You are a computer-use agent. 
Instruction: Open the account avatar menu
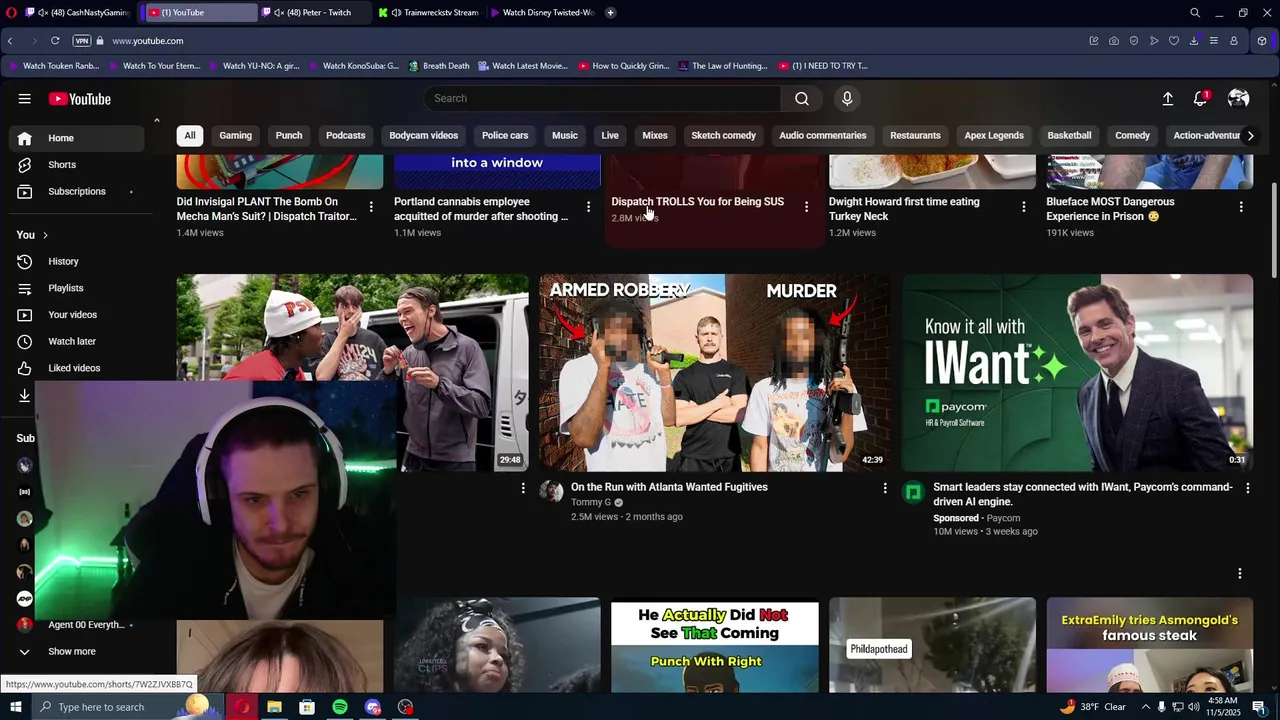1238,99
